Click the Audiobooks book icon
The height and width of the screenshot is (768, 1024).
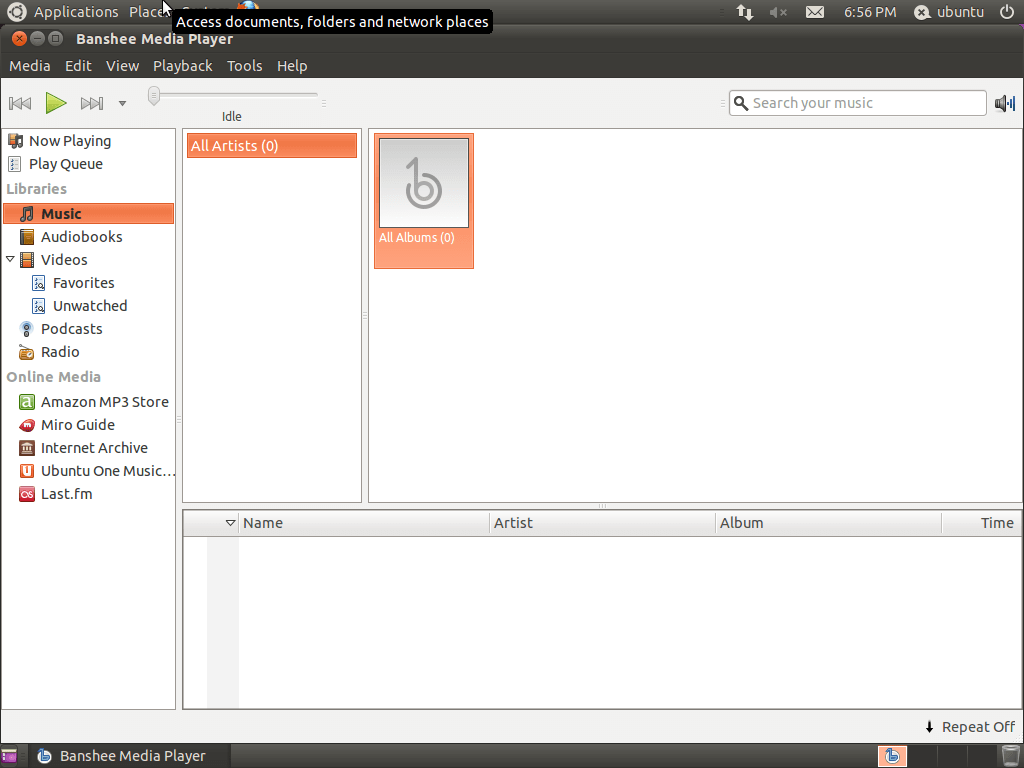pos(27,237)
